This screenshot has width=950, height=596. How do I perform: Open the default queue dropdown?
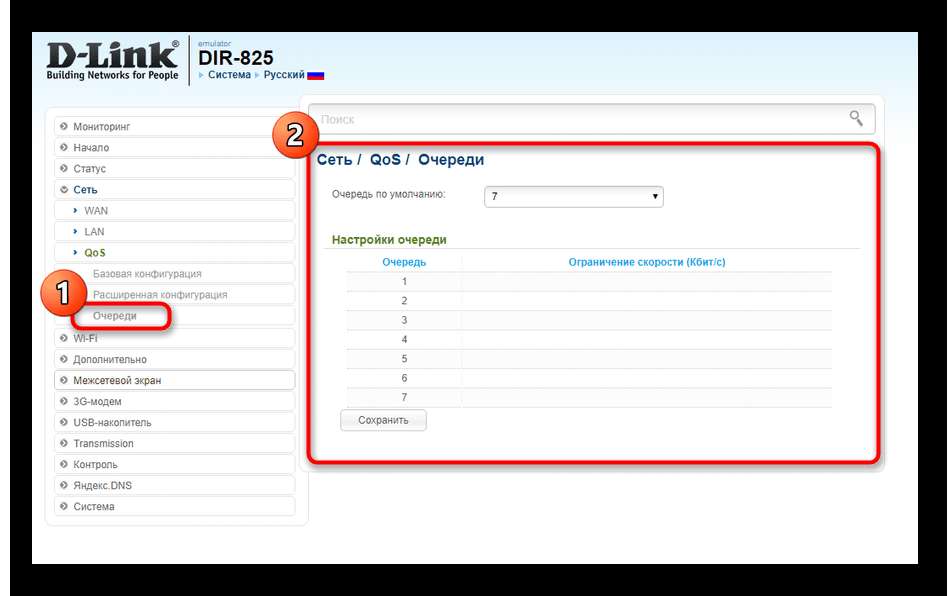574,196
